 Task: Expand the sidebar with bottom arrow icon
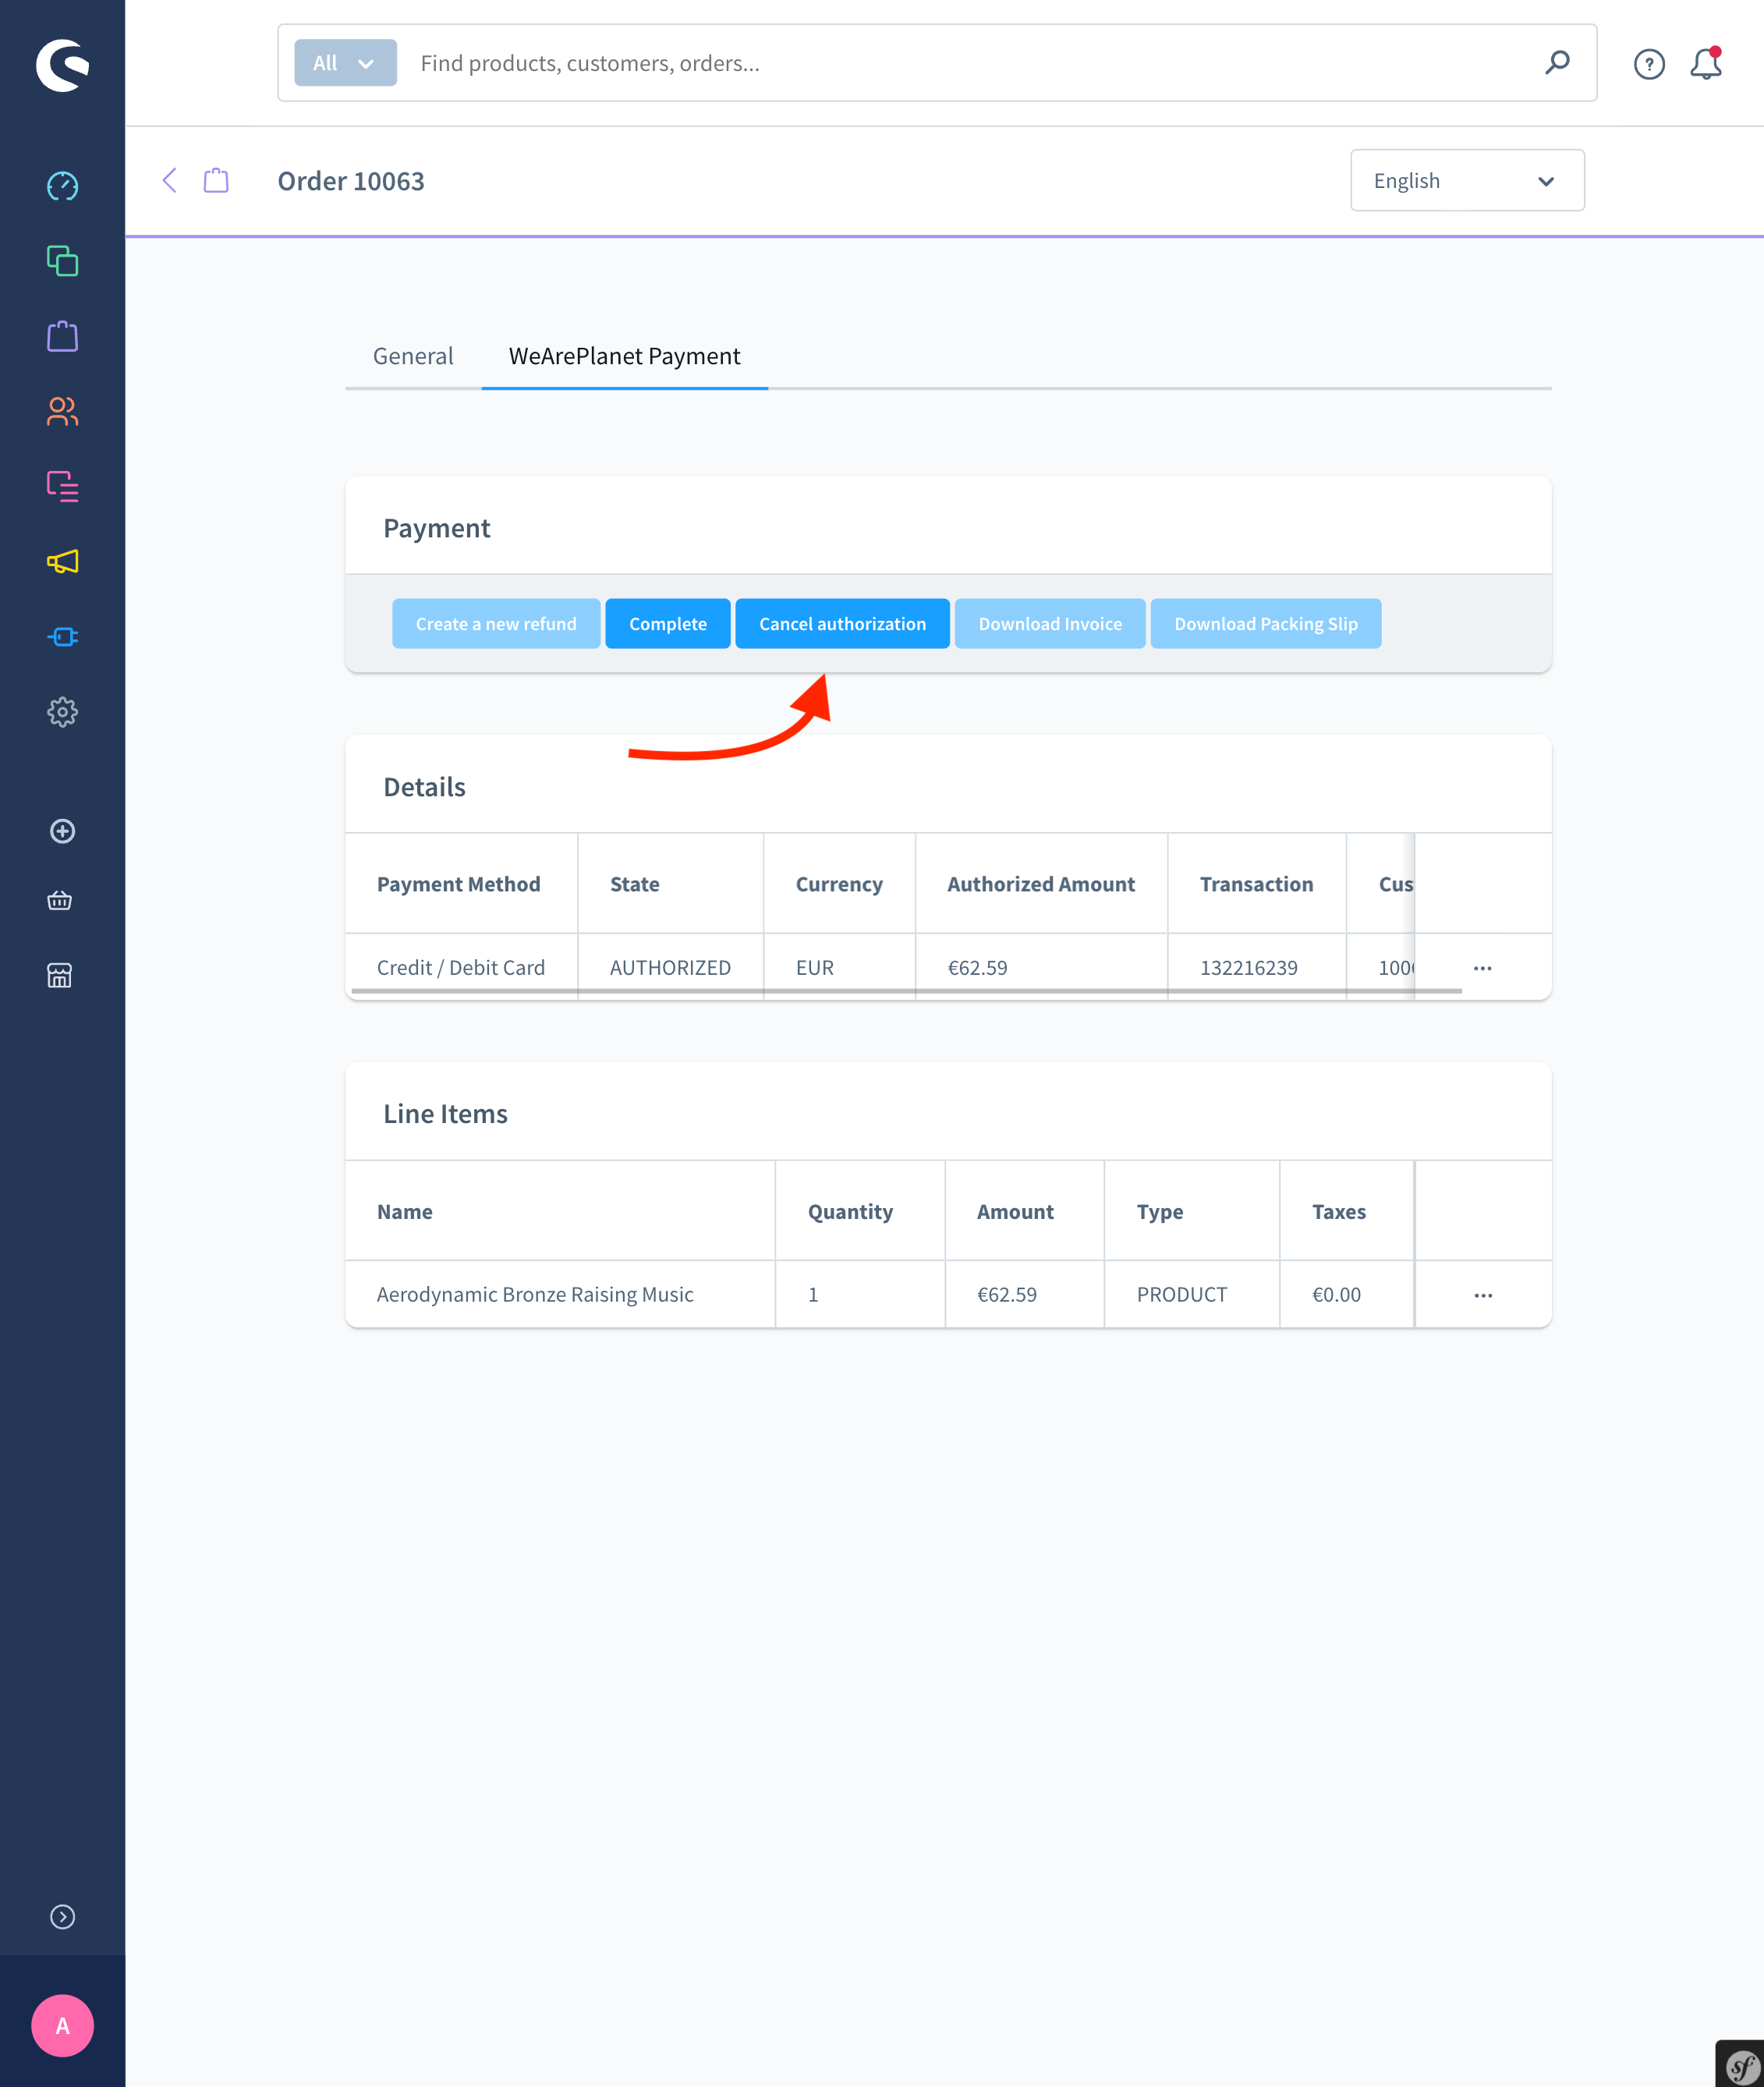[62, 1916]
